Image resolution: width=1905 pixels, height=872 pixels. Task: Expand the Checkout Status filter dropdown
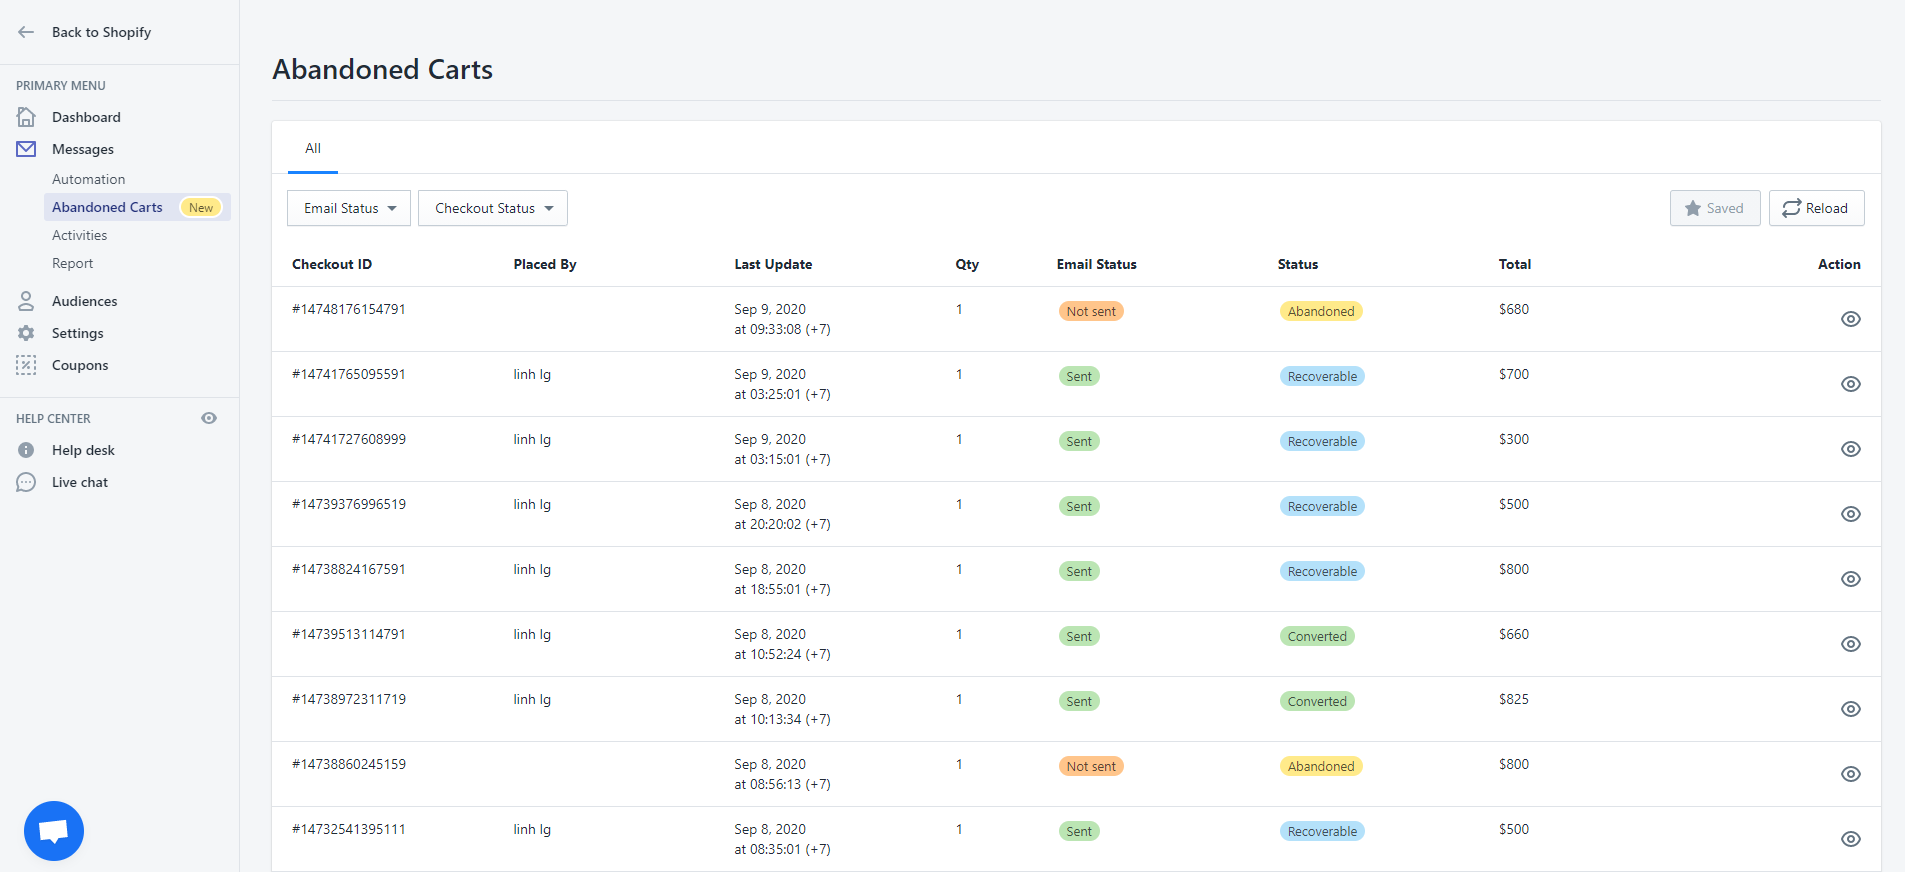pyautogui.click(x=493, y=208)
